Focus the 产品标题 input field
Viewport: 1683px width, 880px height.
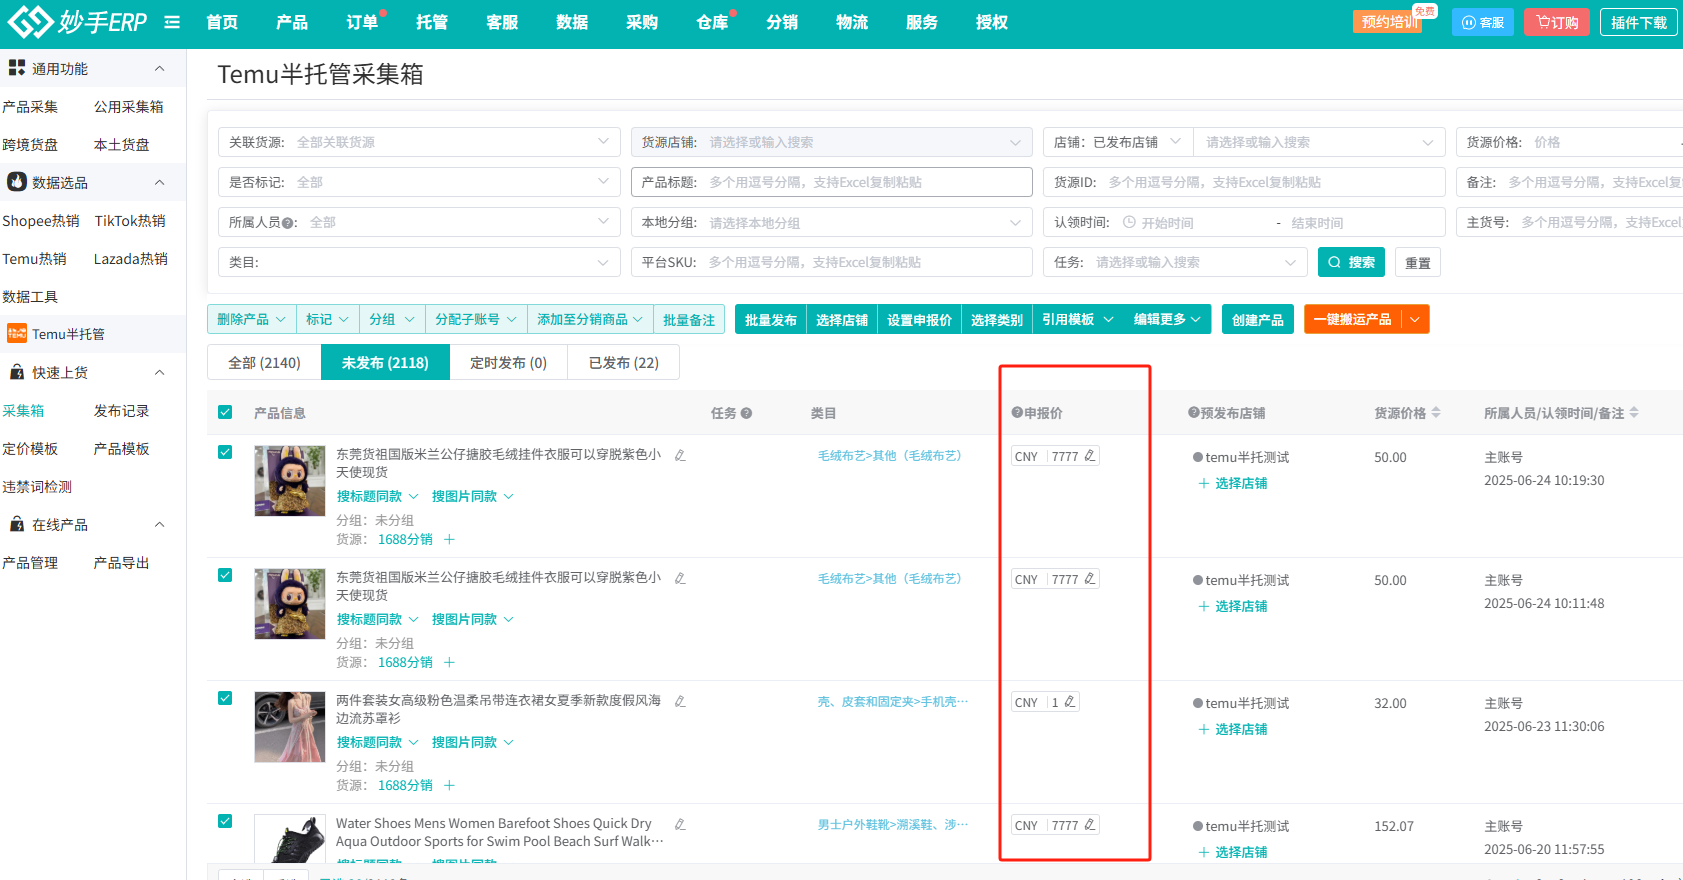point(832,182)
